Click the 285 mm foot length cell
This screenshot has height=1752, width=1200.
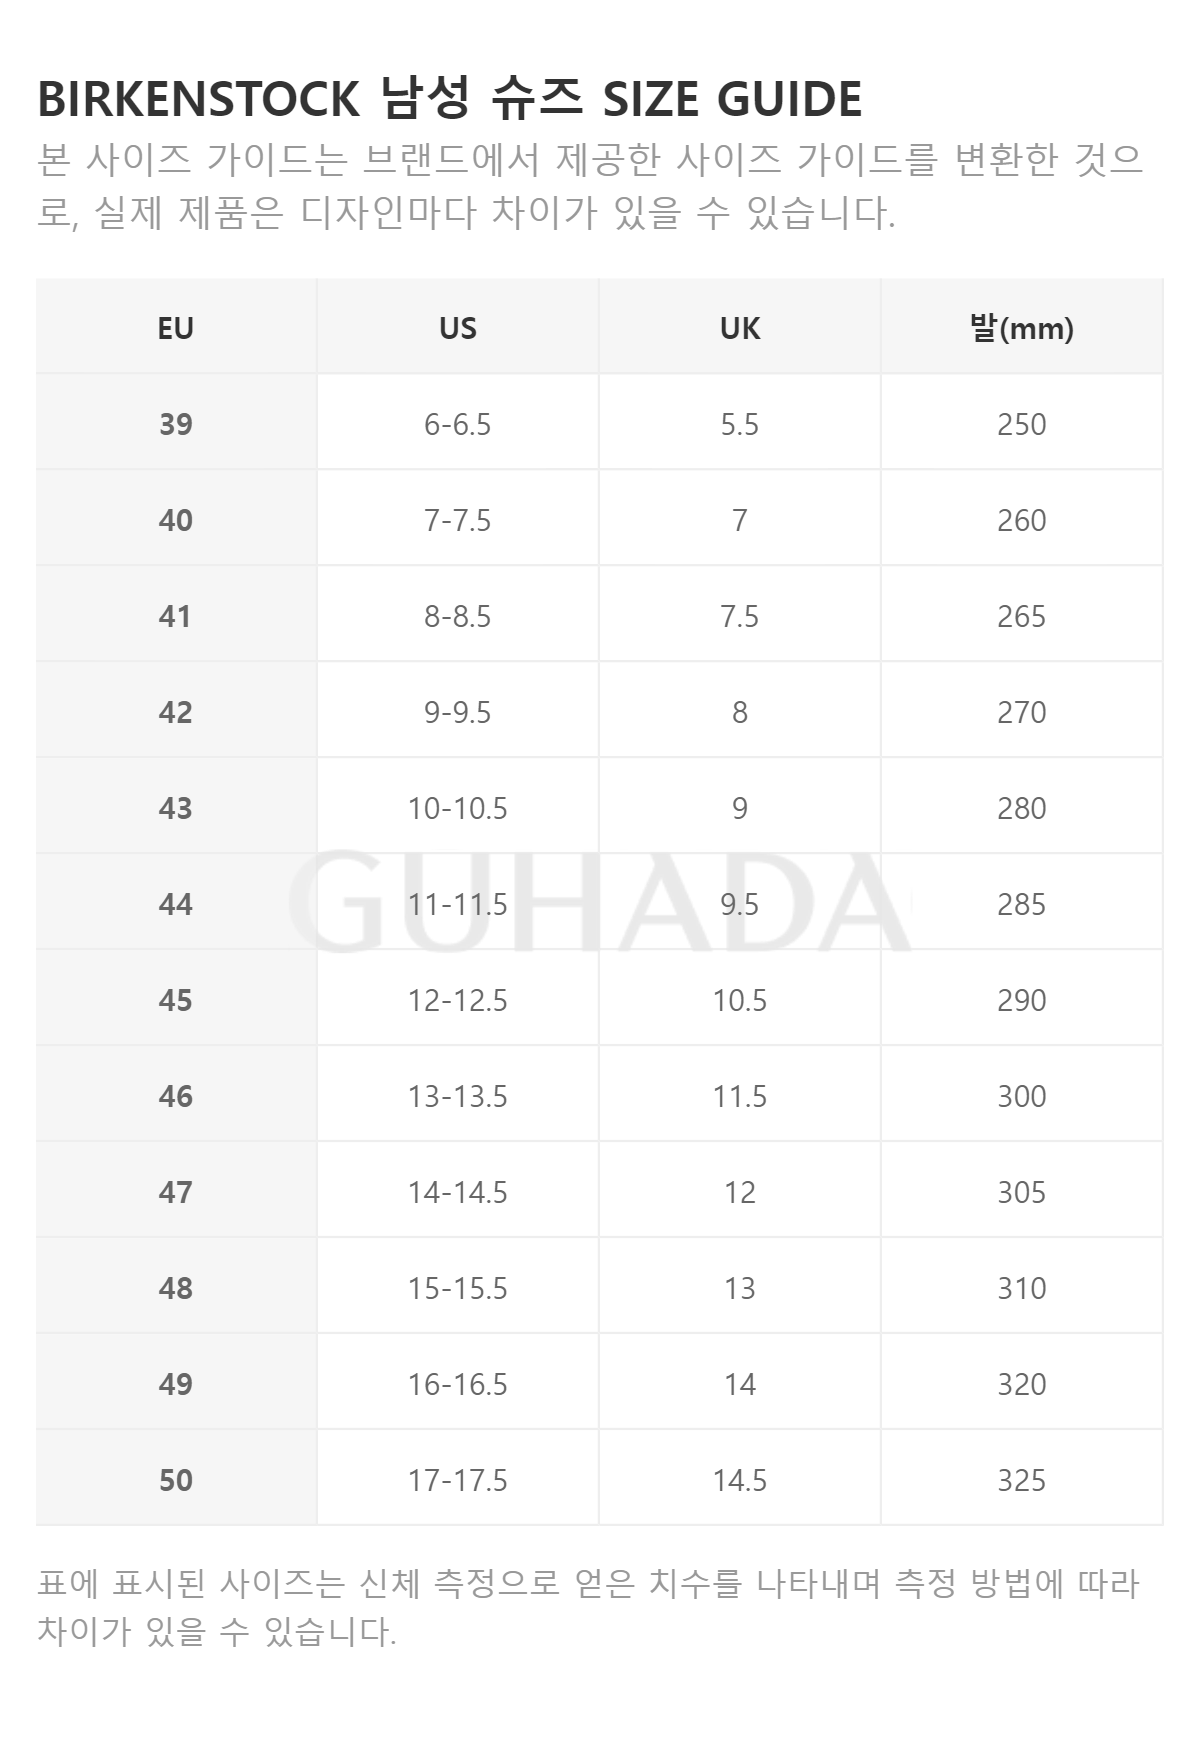pos(1022,903)
